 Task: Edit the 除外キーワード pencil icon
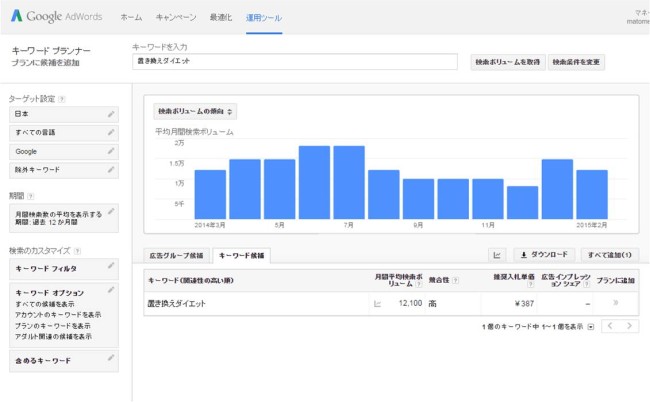(111, 170)
